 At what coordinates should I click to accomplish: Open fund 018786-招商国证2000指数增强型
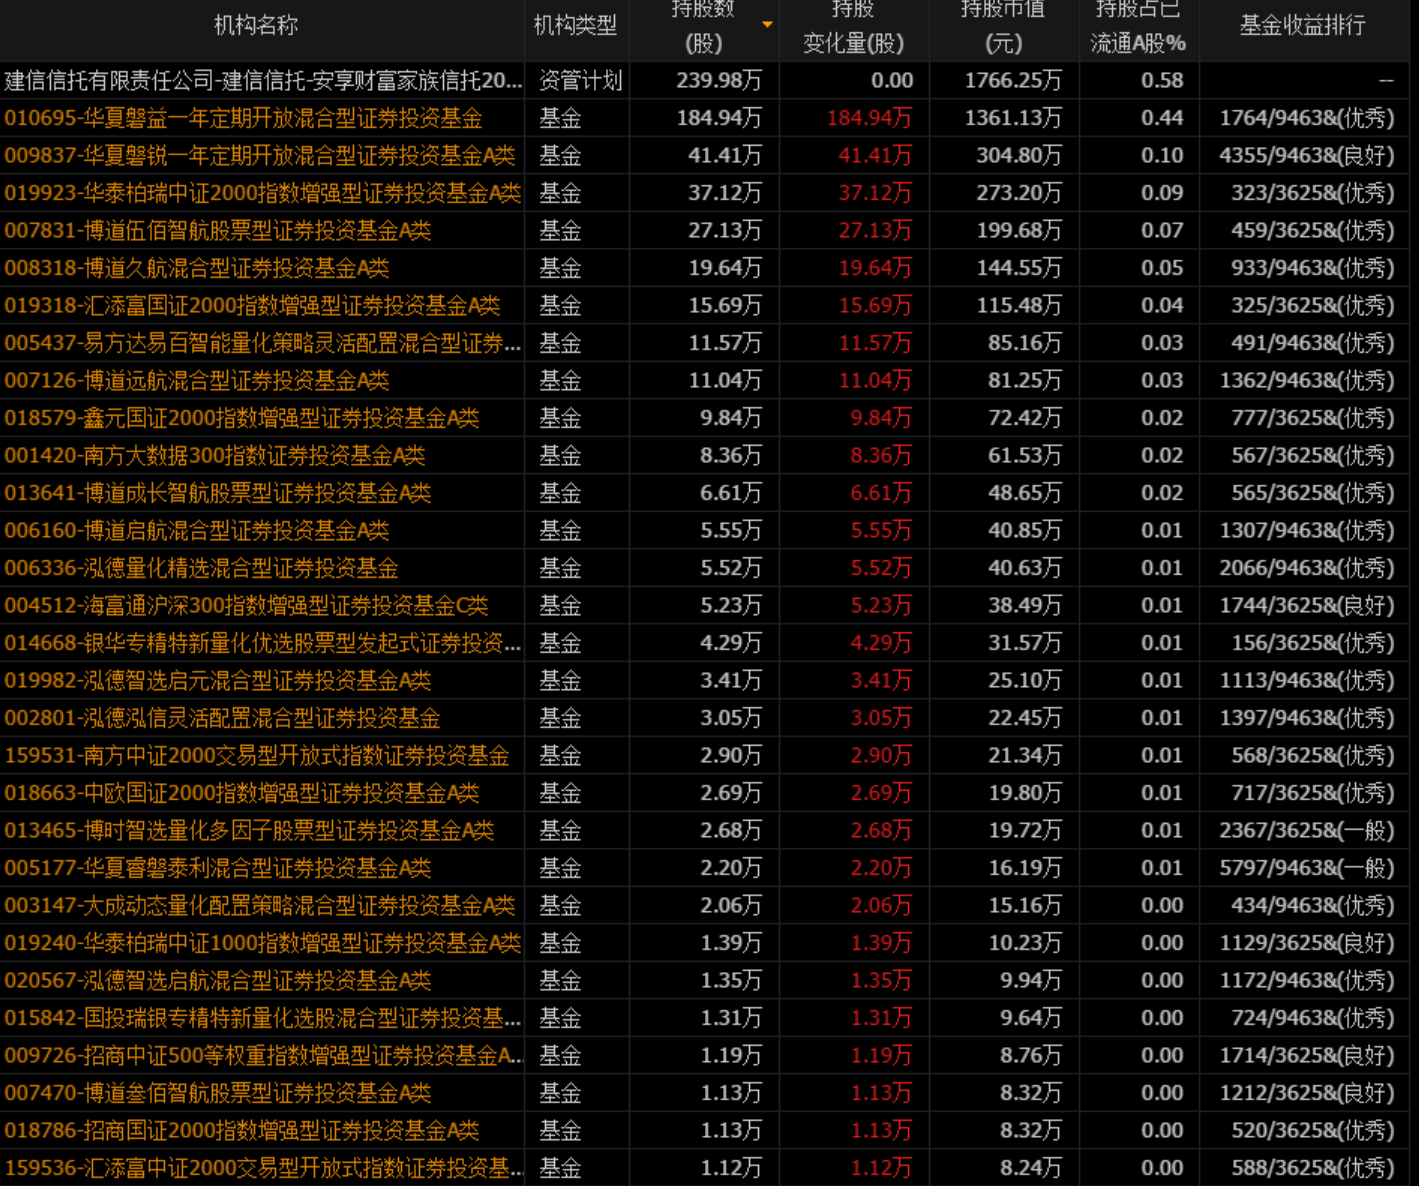click(x=242, y=1131)
